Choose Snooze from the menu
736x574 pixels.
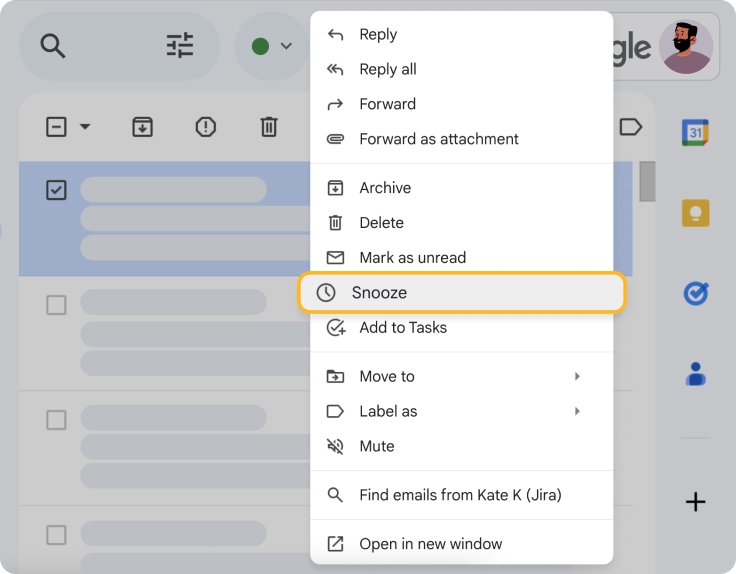pyautogui.click(x=462, y=292)
